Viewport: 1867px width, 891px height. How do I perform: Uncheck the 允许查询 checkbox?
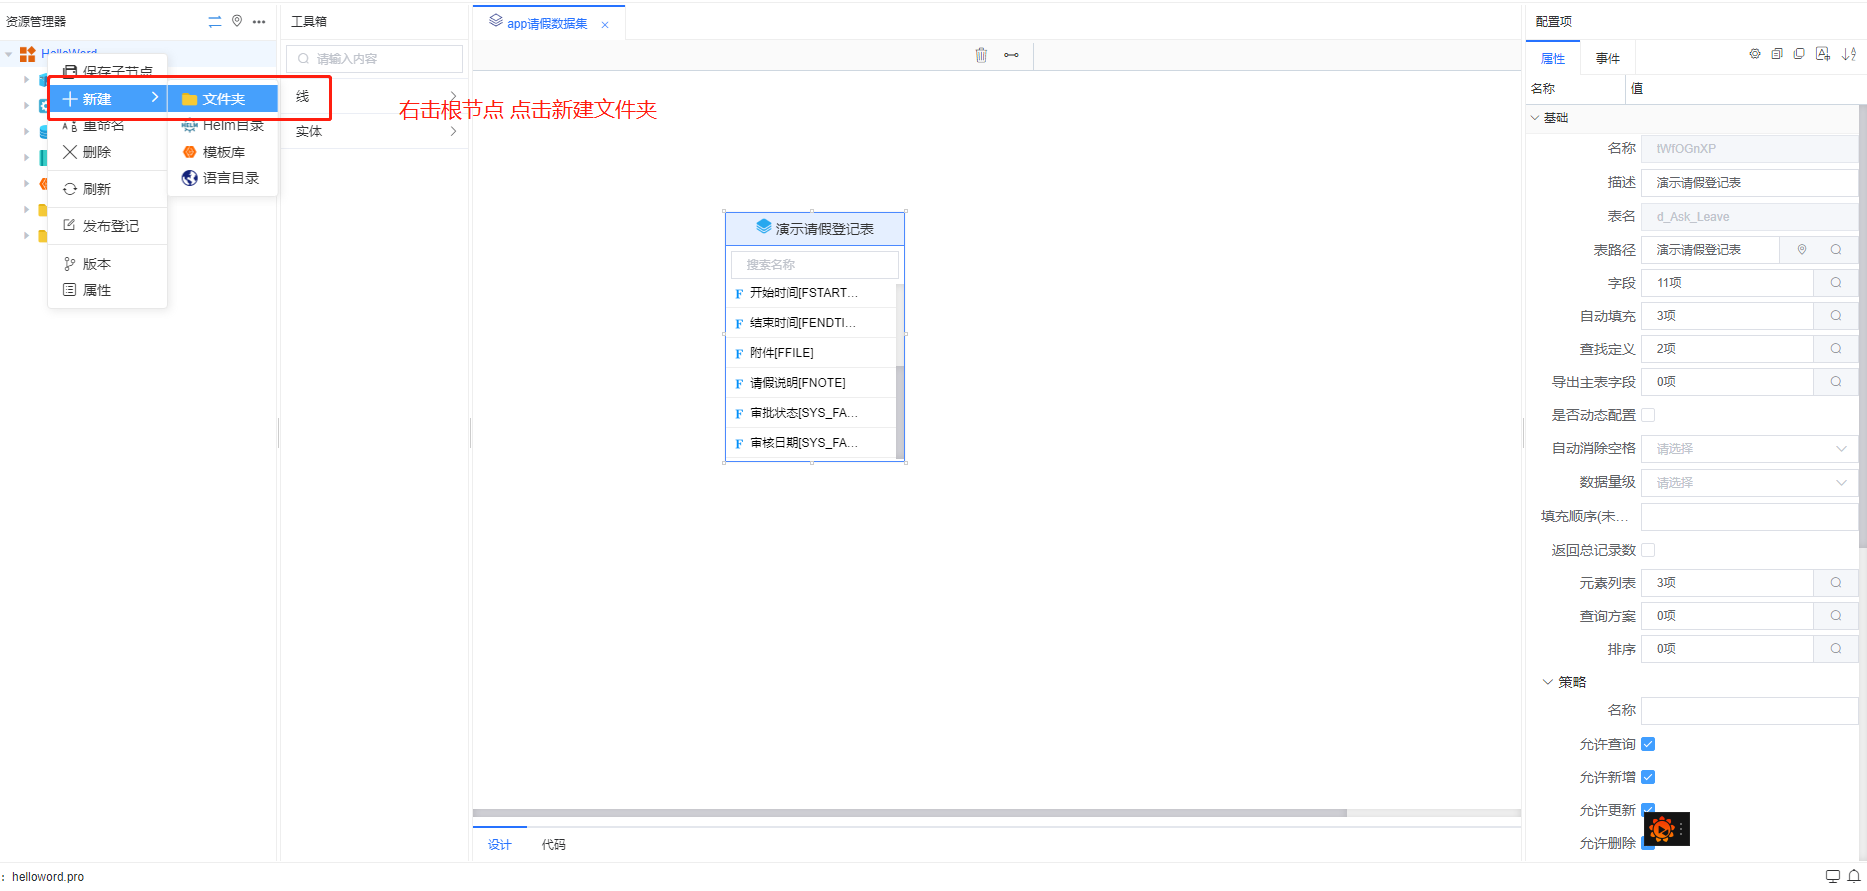click(1648, 744)
